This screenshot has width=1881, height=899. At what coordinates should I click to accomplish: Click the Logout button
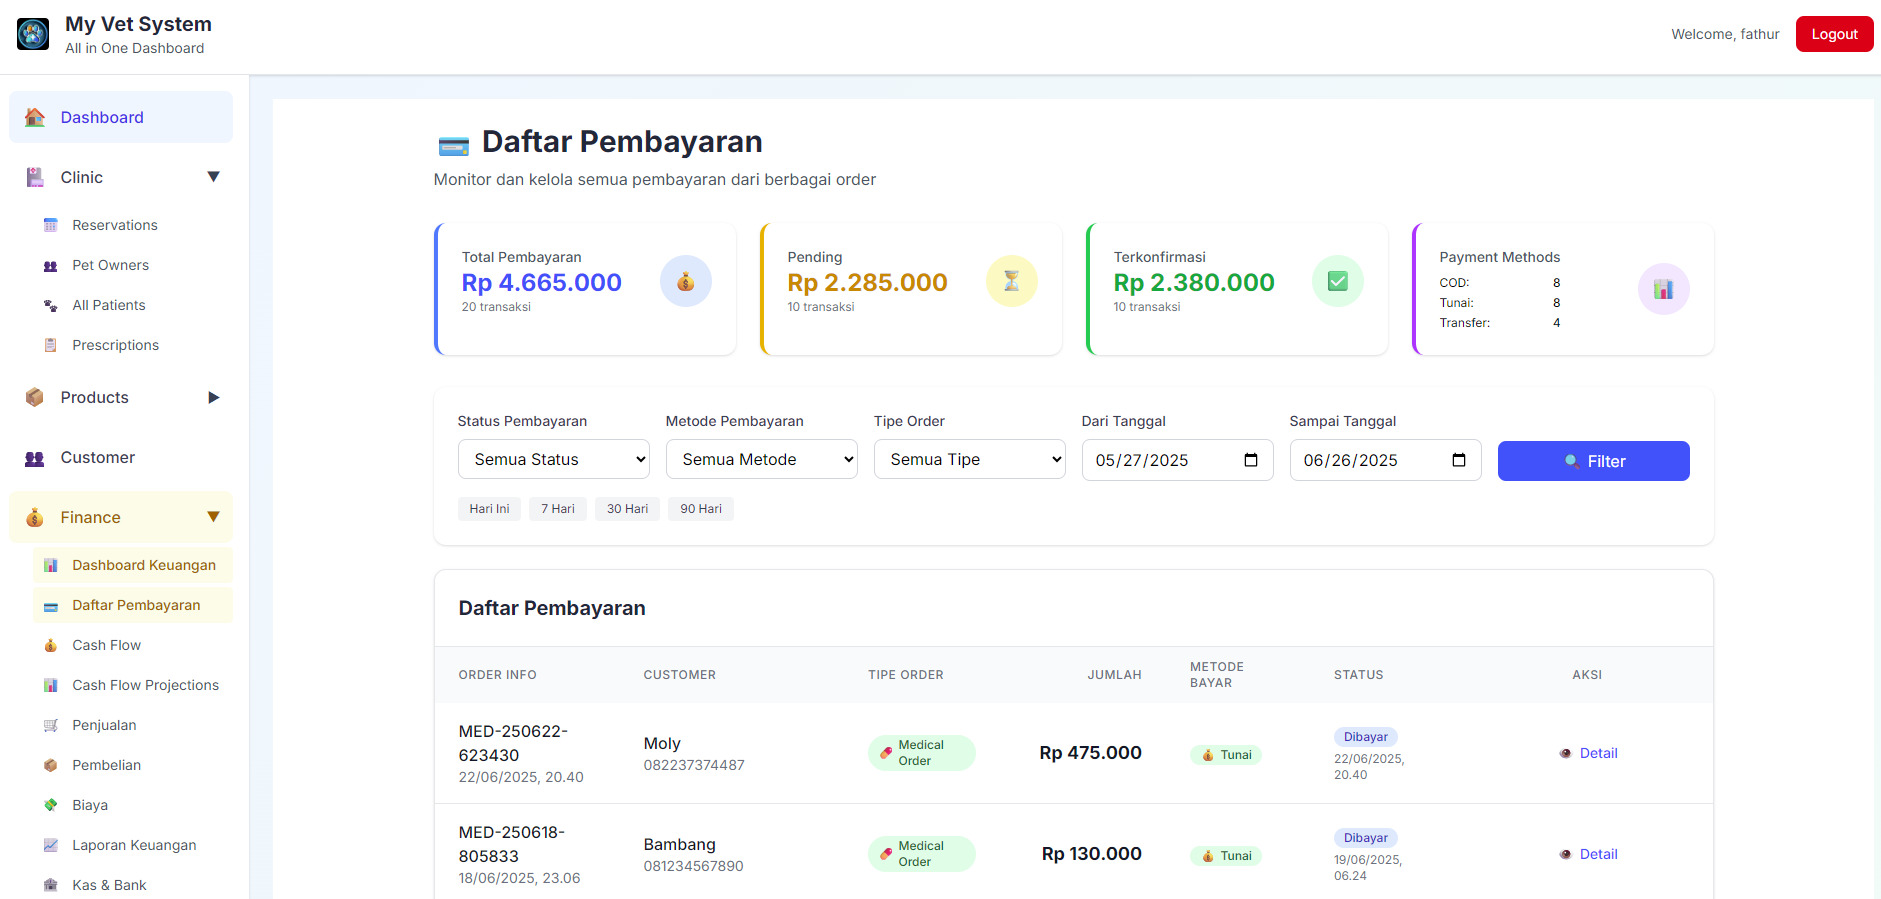point(1834,34)
